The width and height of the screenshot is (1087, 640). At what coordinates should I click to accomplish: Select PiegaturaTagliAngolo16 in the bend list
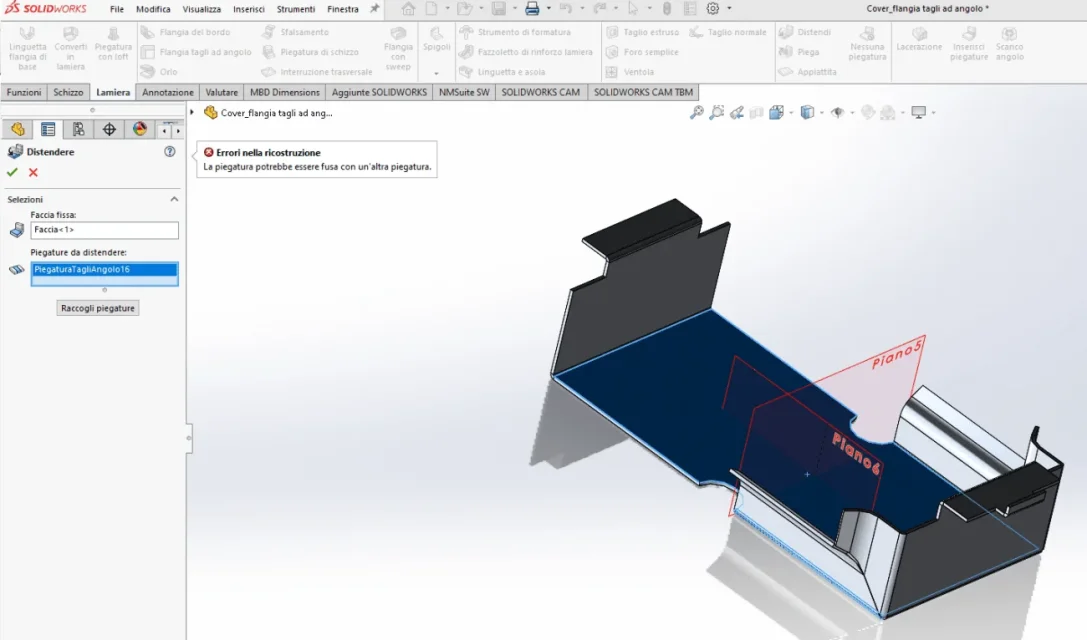104,269
